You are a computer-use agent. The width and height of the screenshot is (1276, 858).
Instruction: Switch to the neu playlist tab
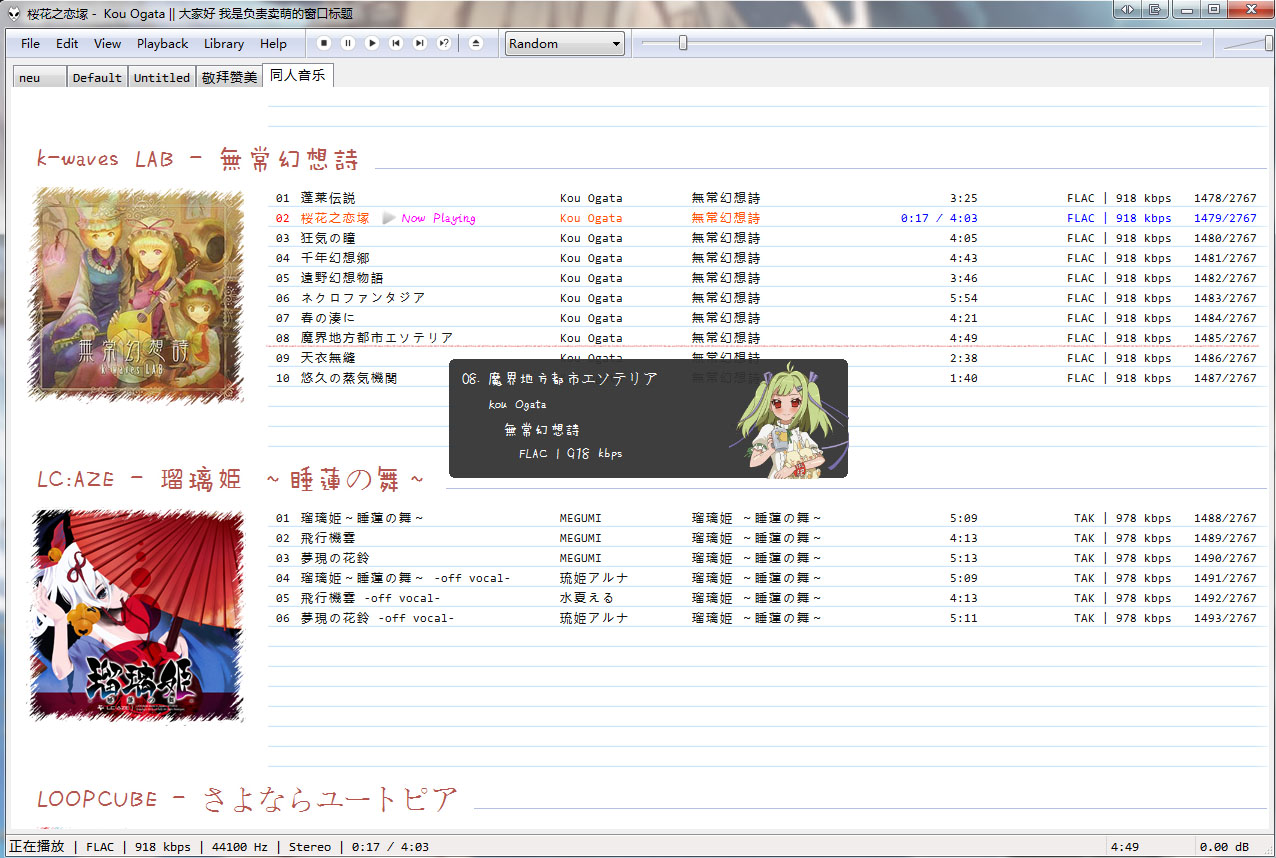pos(39,77)
